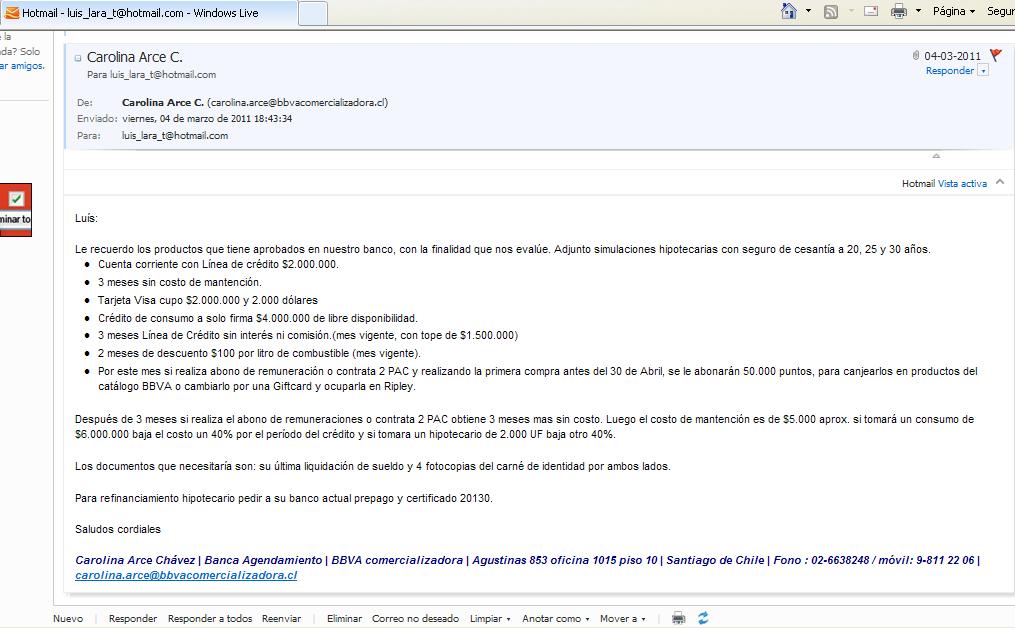The width and height of the screenshot is (1015, 628).
Task: Select the Hotmail - Windows Live browser tab
Action: tap(149, 13)
